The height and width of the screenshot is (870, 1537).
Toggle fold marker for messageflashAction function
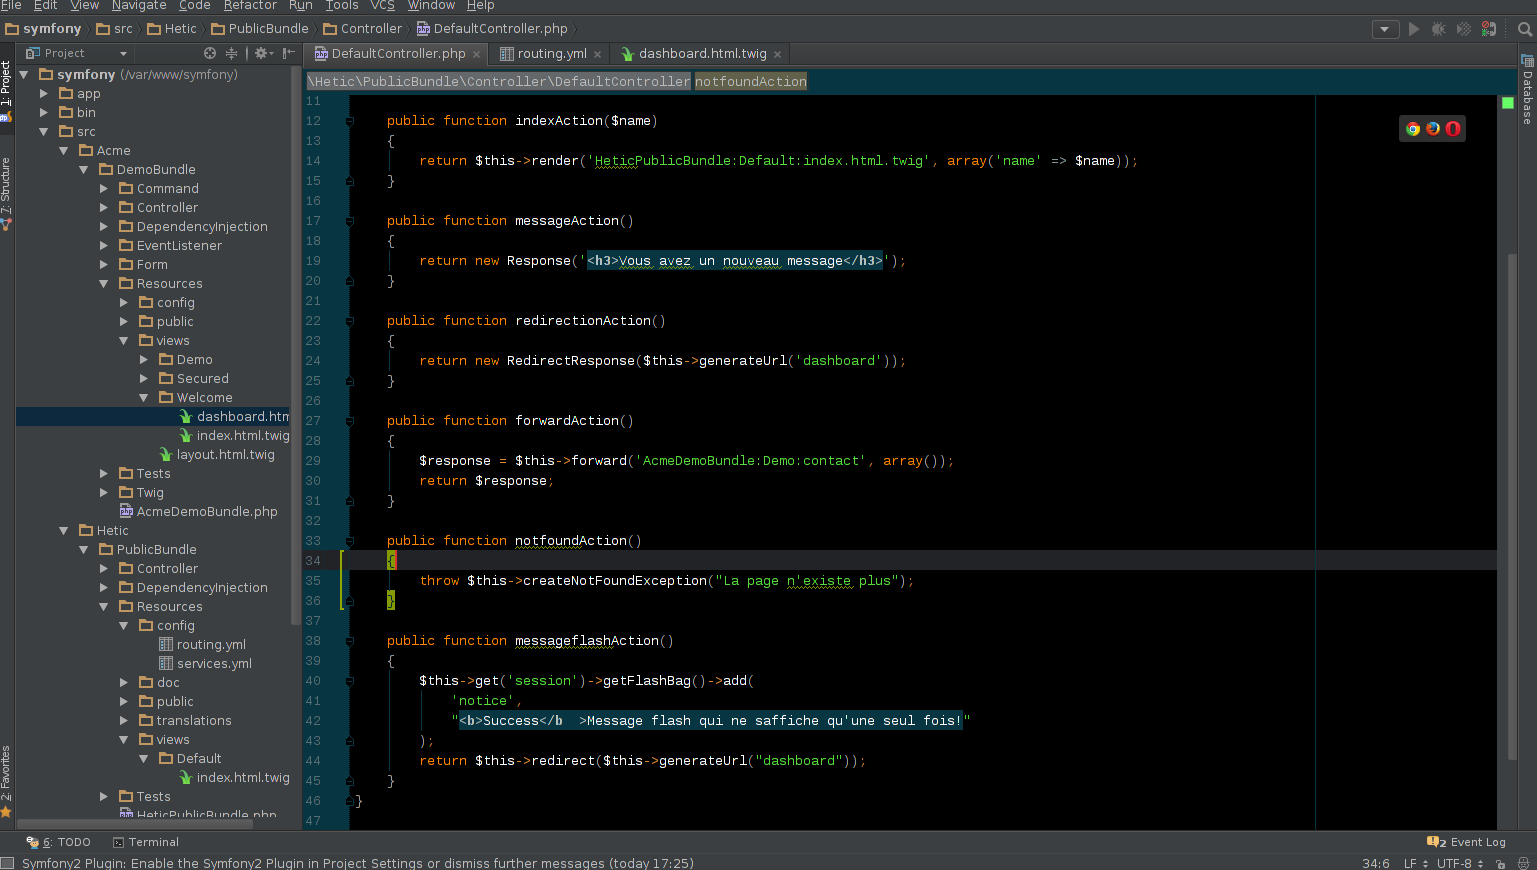[x=349, y=641]
